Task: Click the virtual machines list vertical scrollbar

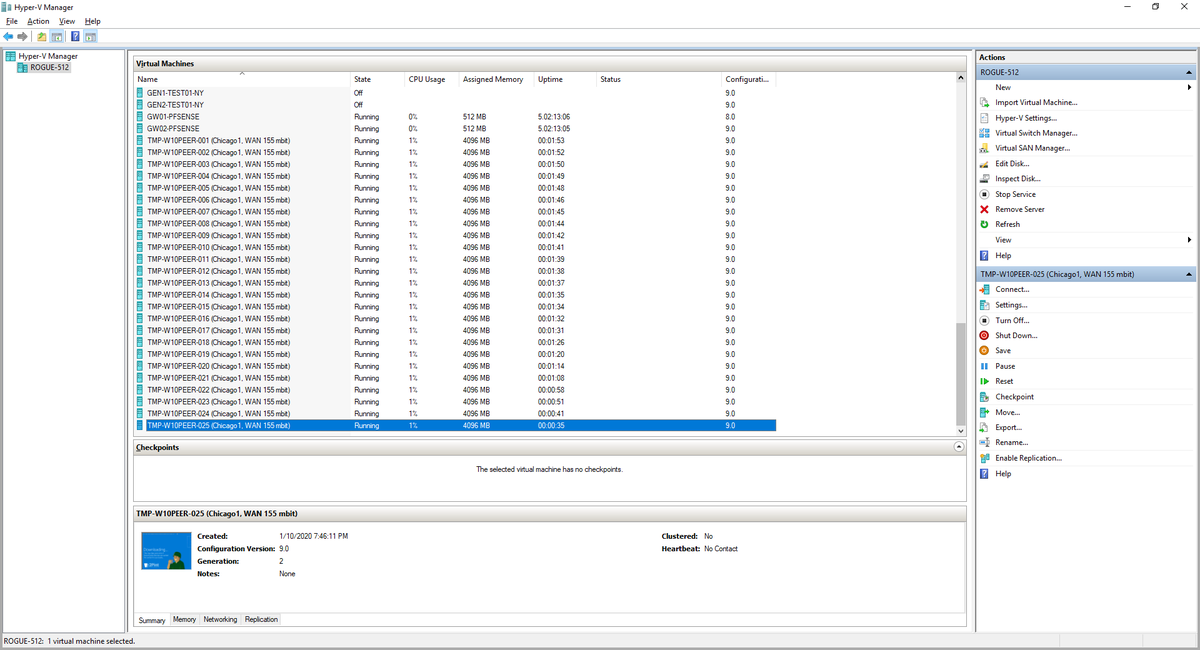Action: tap(961, 373)
